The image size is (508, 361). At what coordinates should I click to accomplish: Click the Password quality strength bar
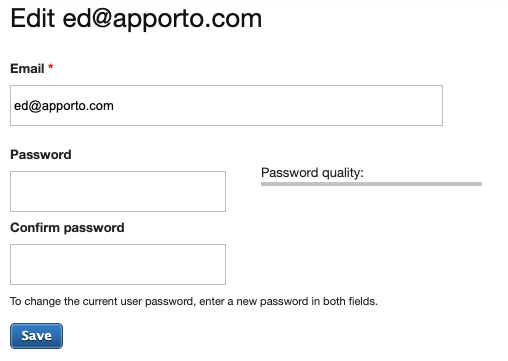click(x=371, y=184)
